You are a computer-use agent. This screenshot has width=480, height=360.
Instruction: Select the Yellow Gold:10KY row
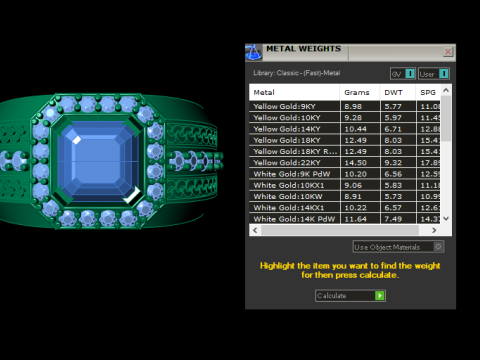coord(345,118)
